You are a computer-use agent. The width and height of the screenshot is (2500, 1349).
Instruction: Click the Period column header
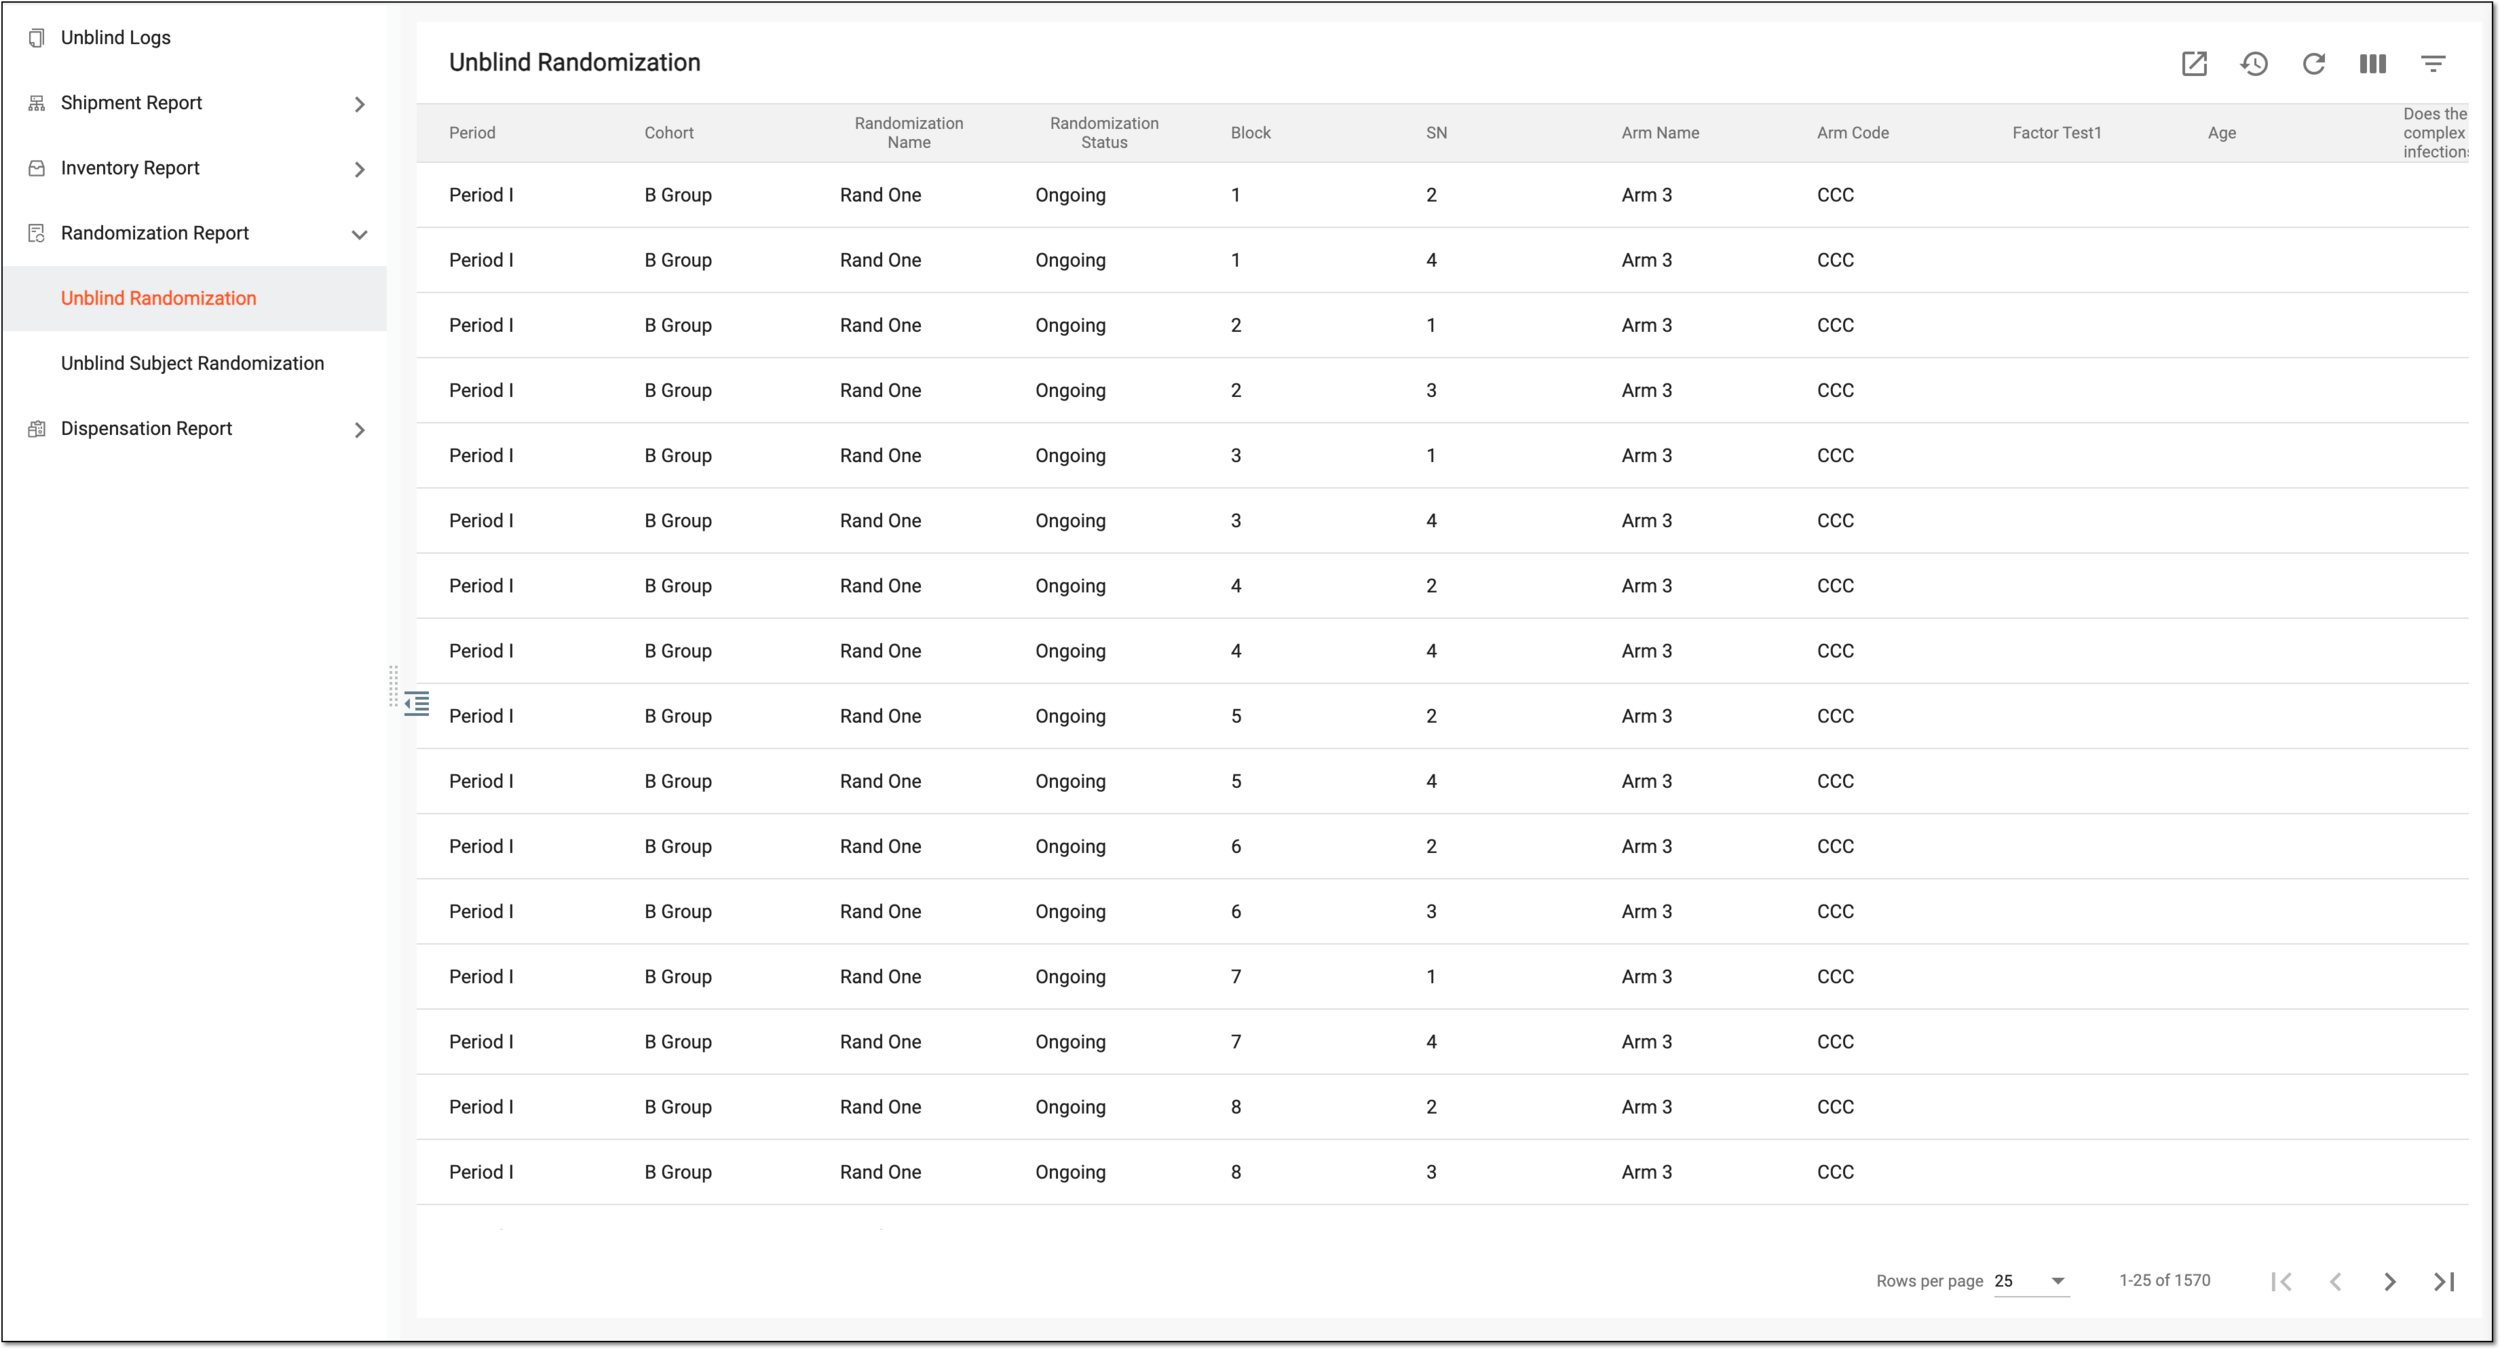tap(472, 133)
